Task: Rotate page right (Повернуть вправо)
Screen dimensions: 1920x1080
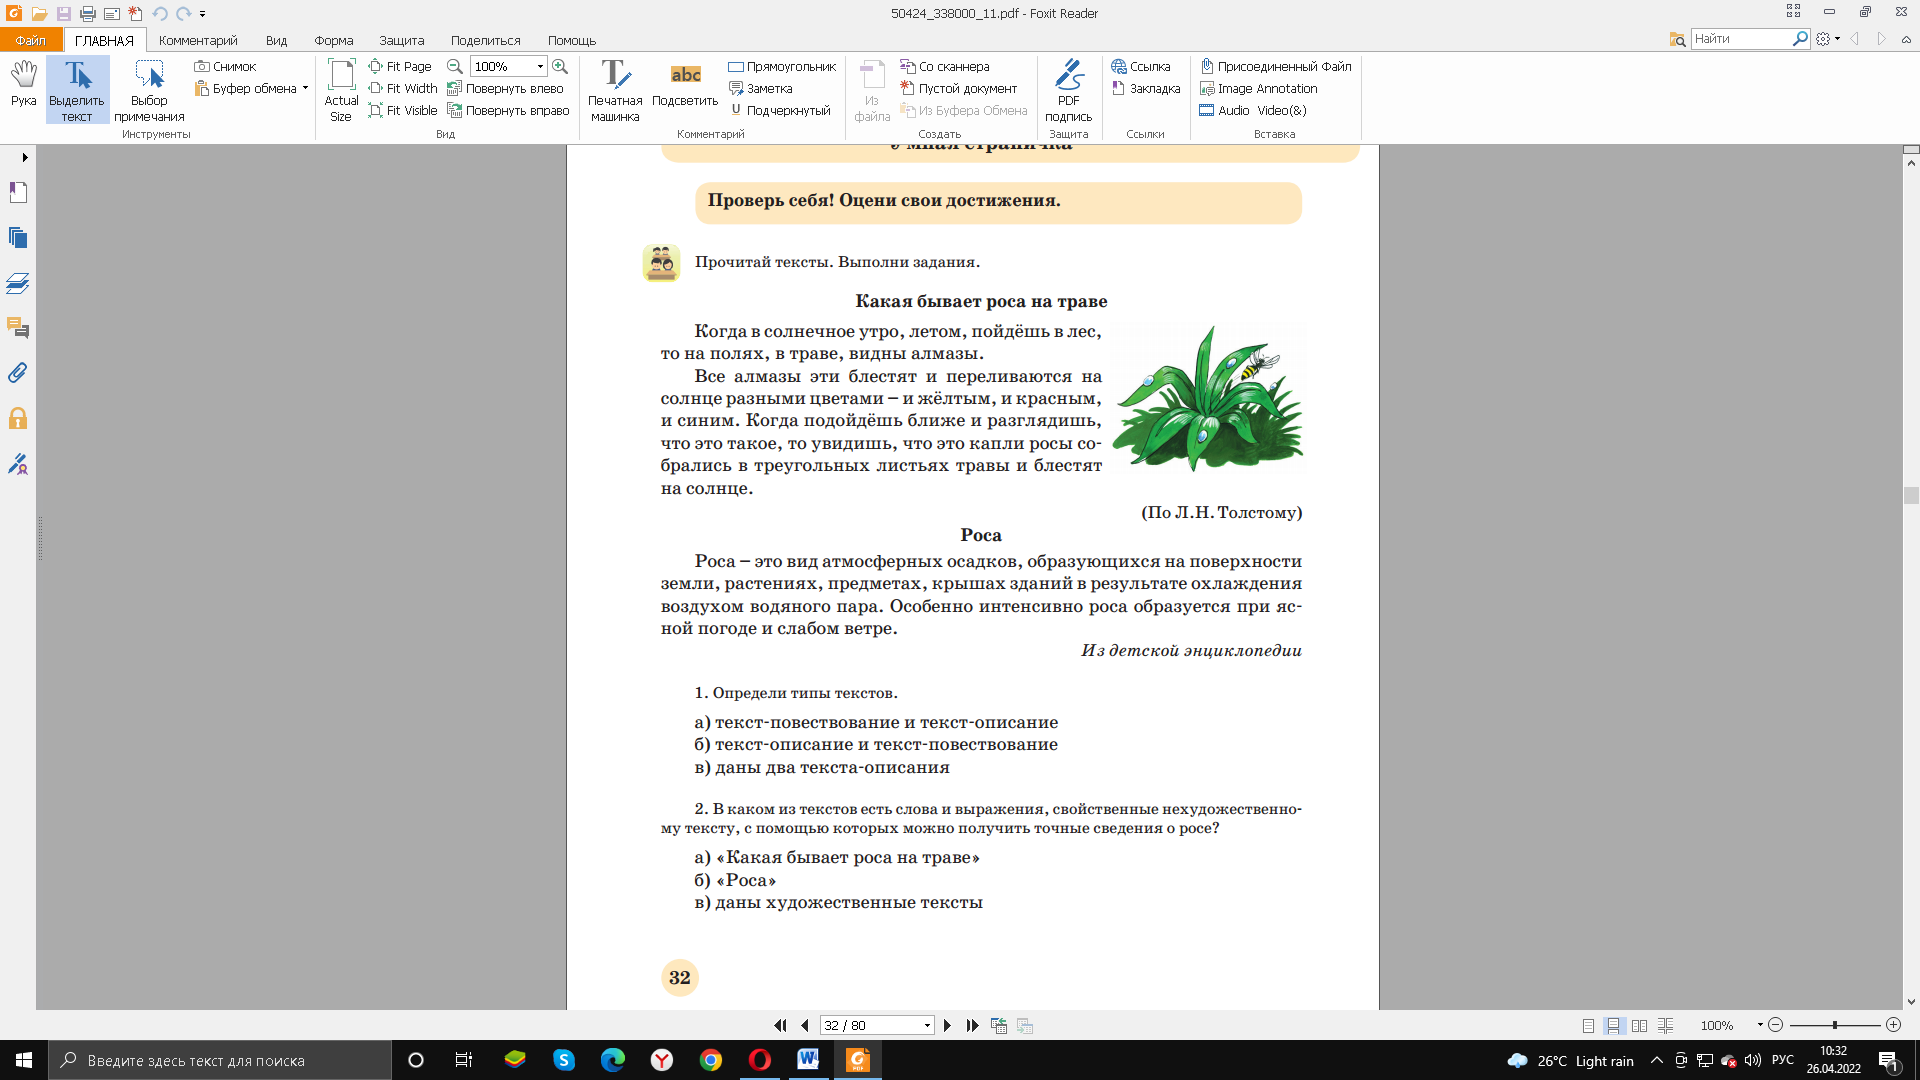Action: (x=508, y=110)
